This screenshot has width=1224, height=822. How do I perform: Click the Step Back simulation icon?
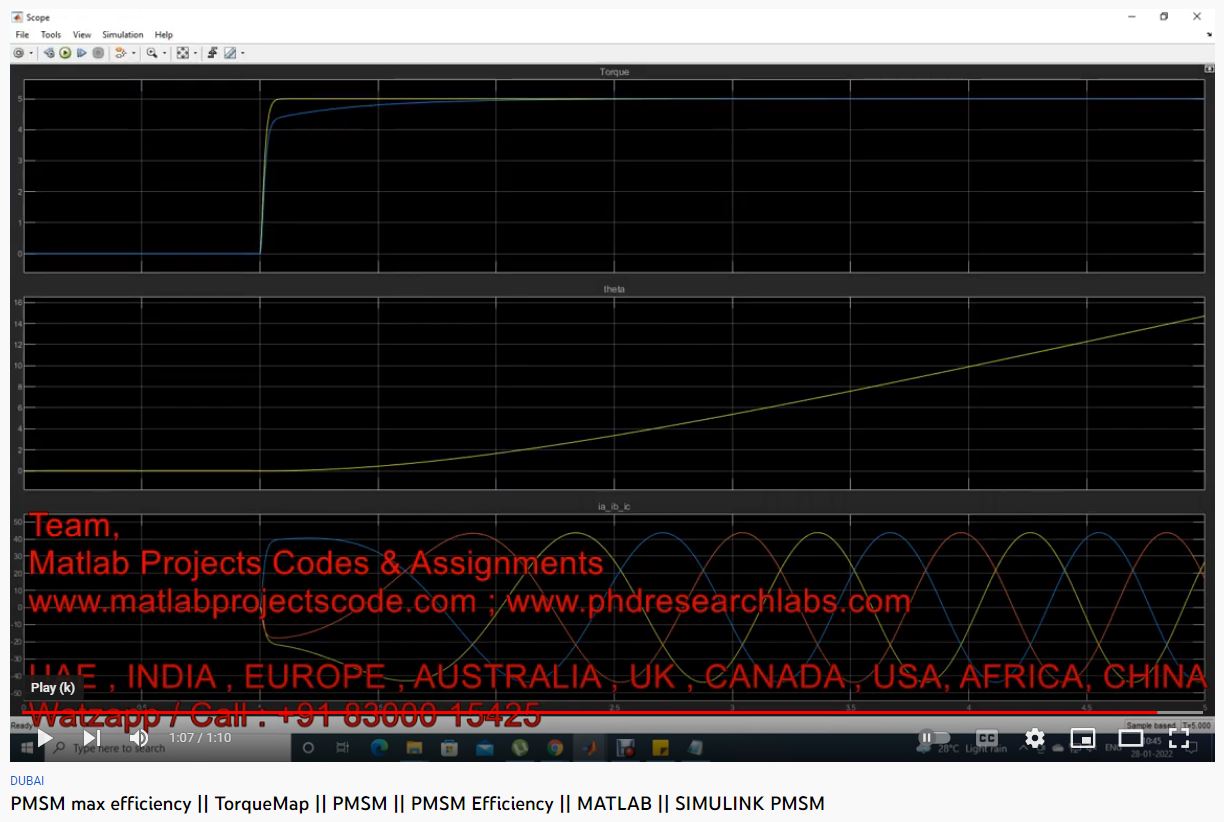[x=49, y=53]
